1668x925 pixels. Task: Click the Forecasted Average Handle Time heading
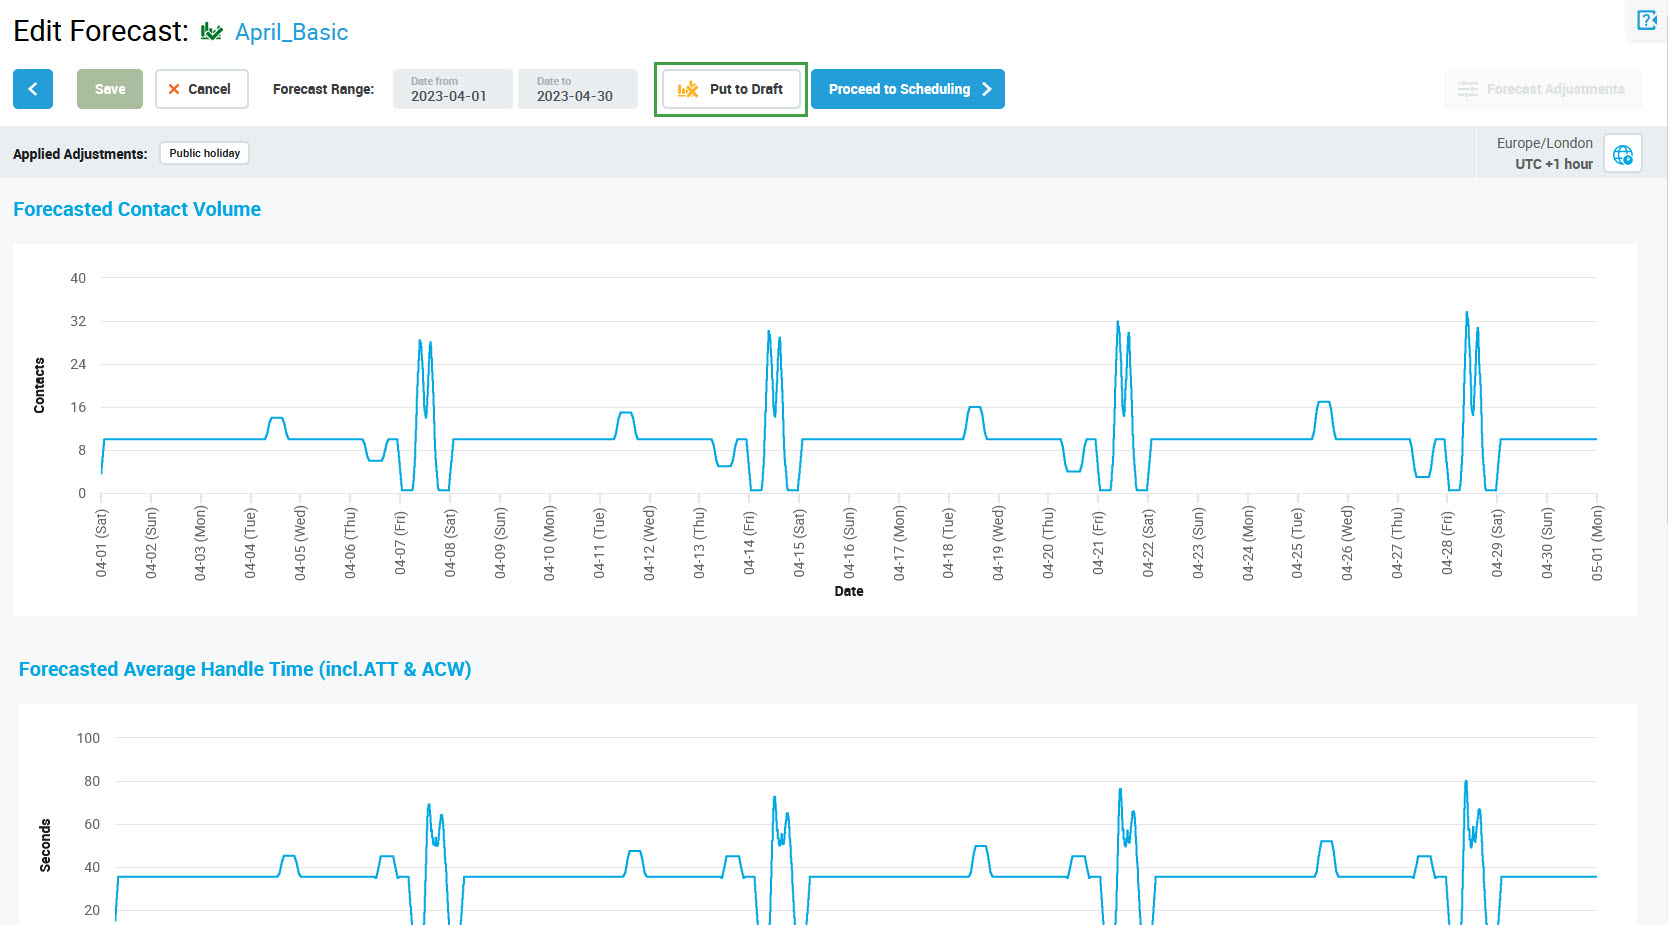click(245, 669)
